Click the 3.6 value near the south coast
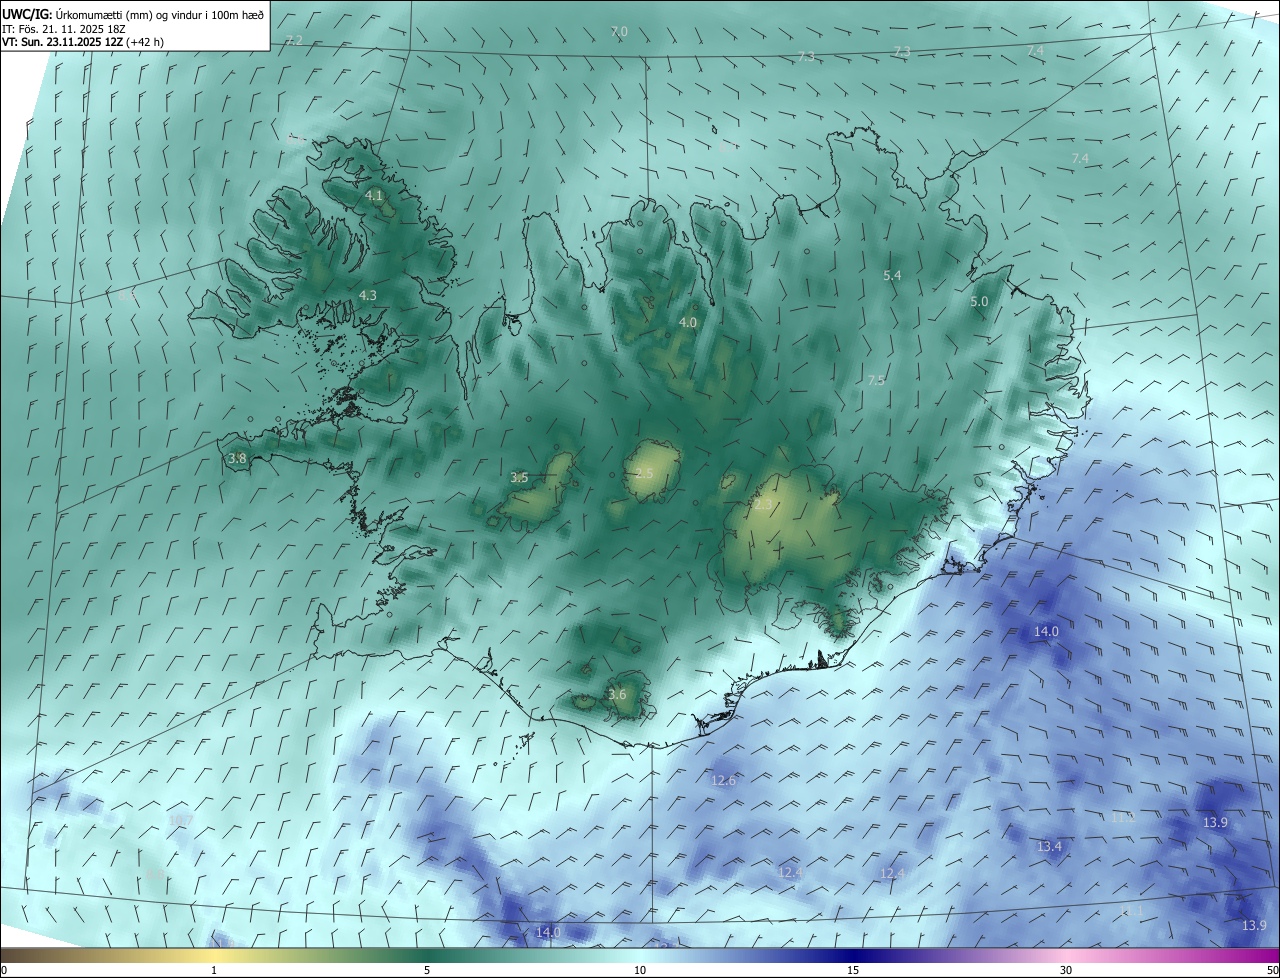The image size is (1280, 978). (x=617, y=694)
